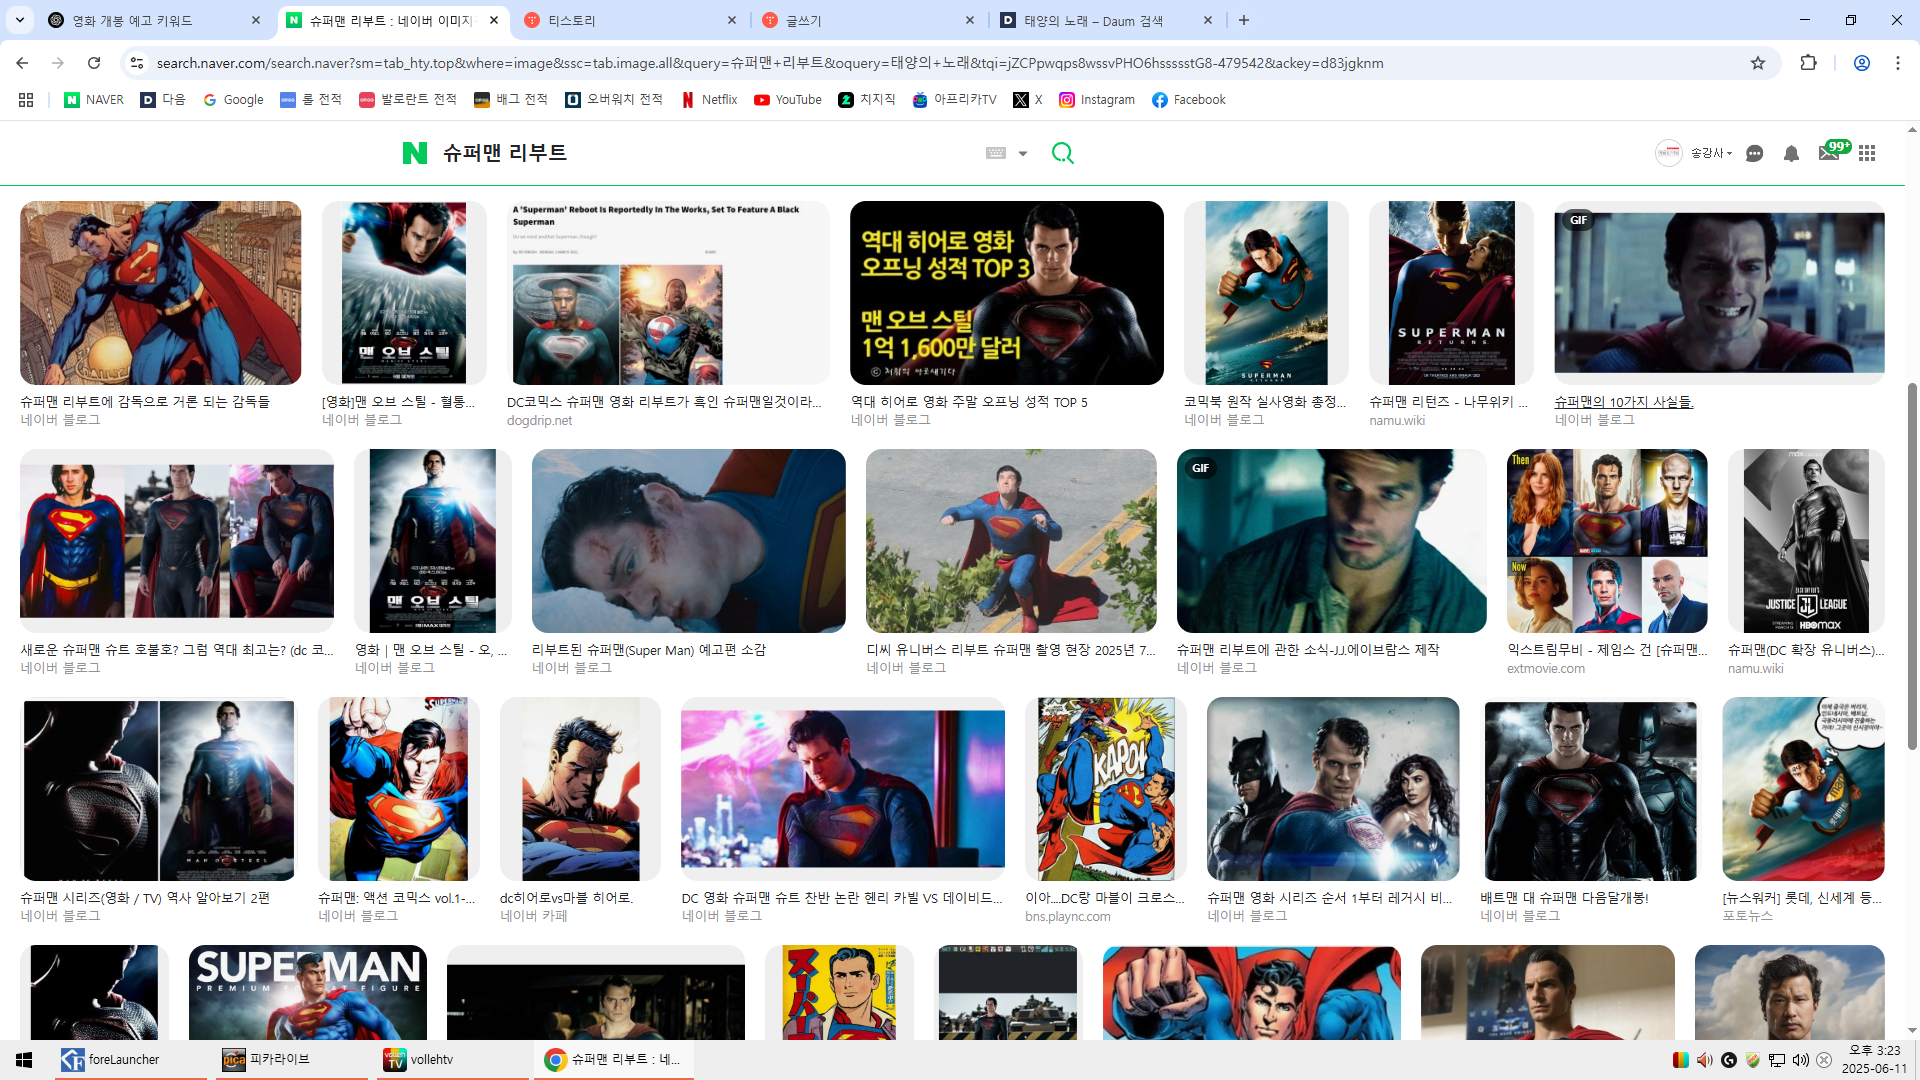Viewport: 1920px width, 1080px height.
Task: Open the Windows Start menu
Action: click(24, 1060)
